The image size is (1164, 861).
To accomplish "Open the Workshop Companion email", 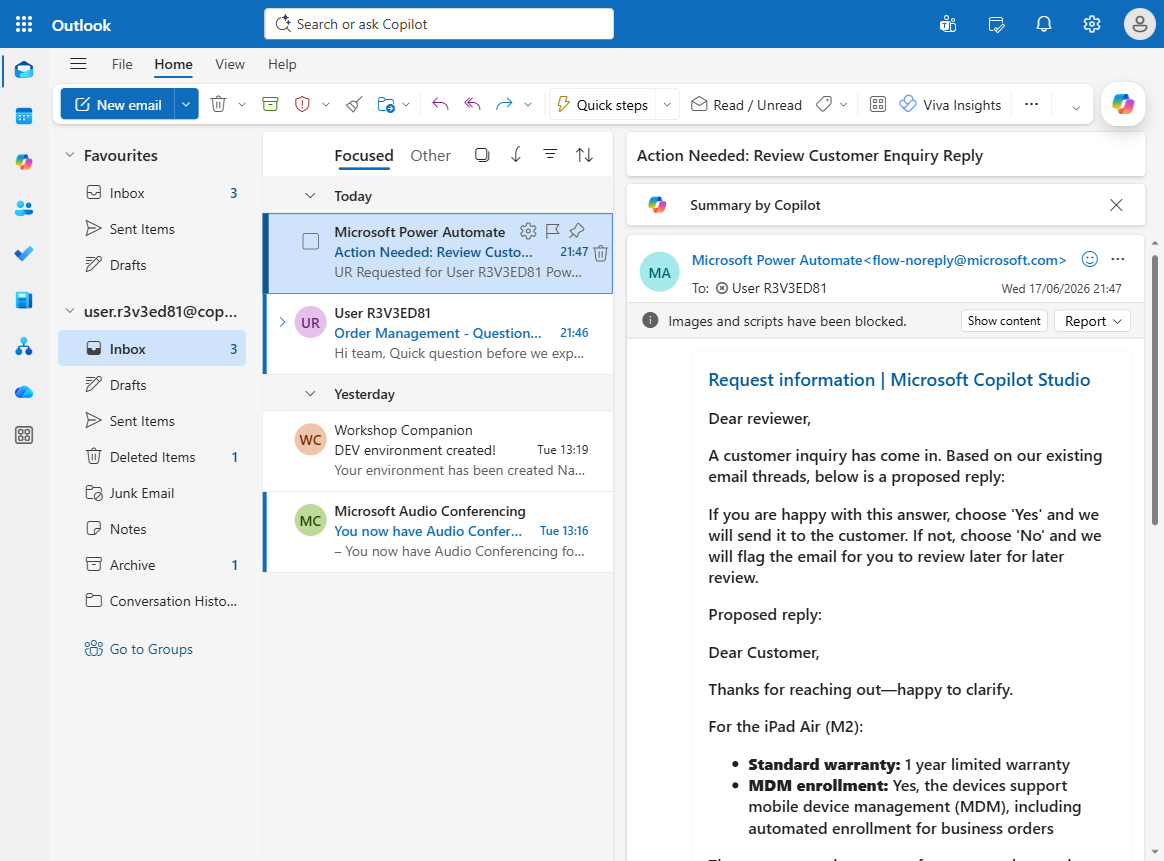I will pos(439,451).
